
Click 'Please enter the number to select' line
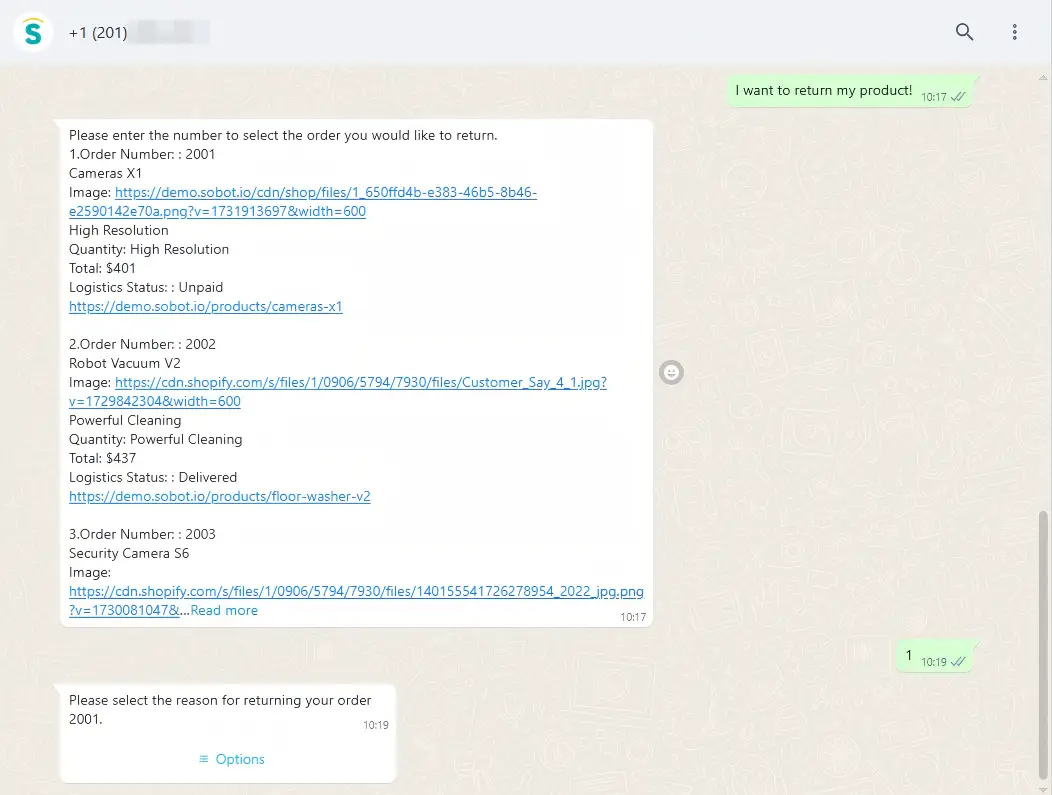283,136
